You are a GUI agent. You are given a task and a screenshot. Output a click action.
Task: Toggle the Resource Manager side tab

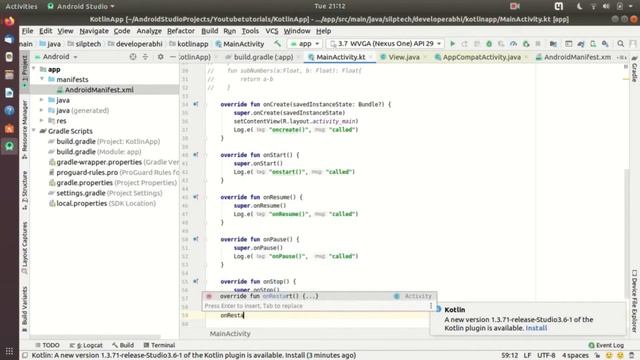point(24,129)
